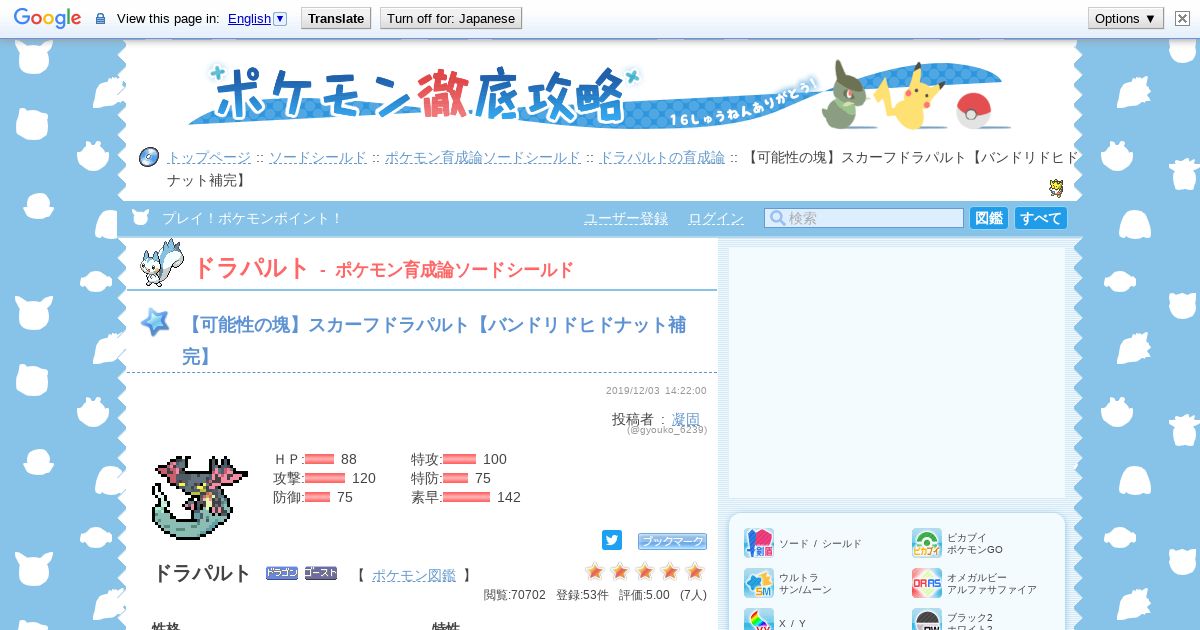Viewport: 1200px width, 630px height.
Task: Go to トップページ breadcrumb link
Action: 209,158
